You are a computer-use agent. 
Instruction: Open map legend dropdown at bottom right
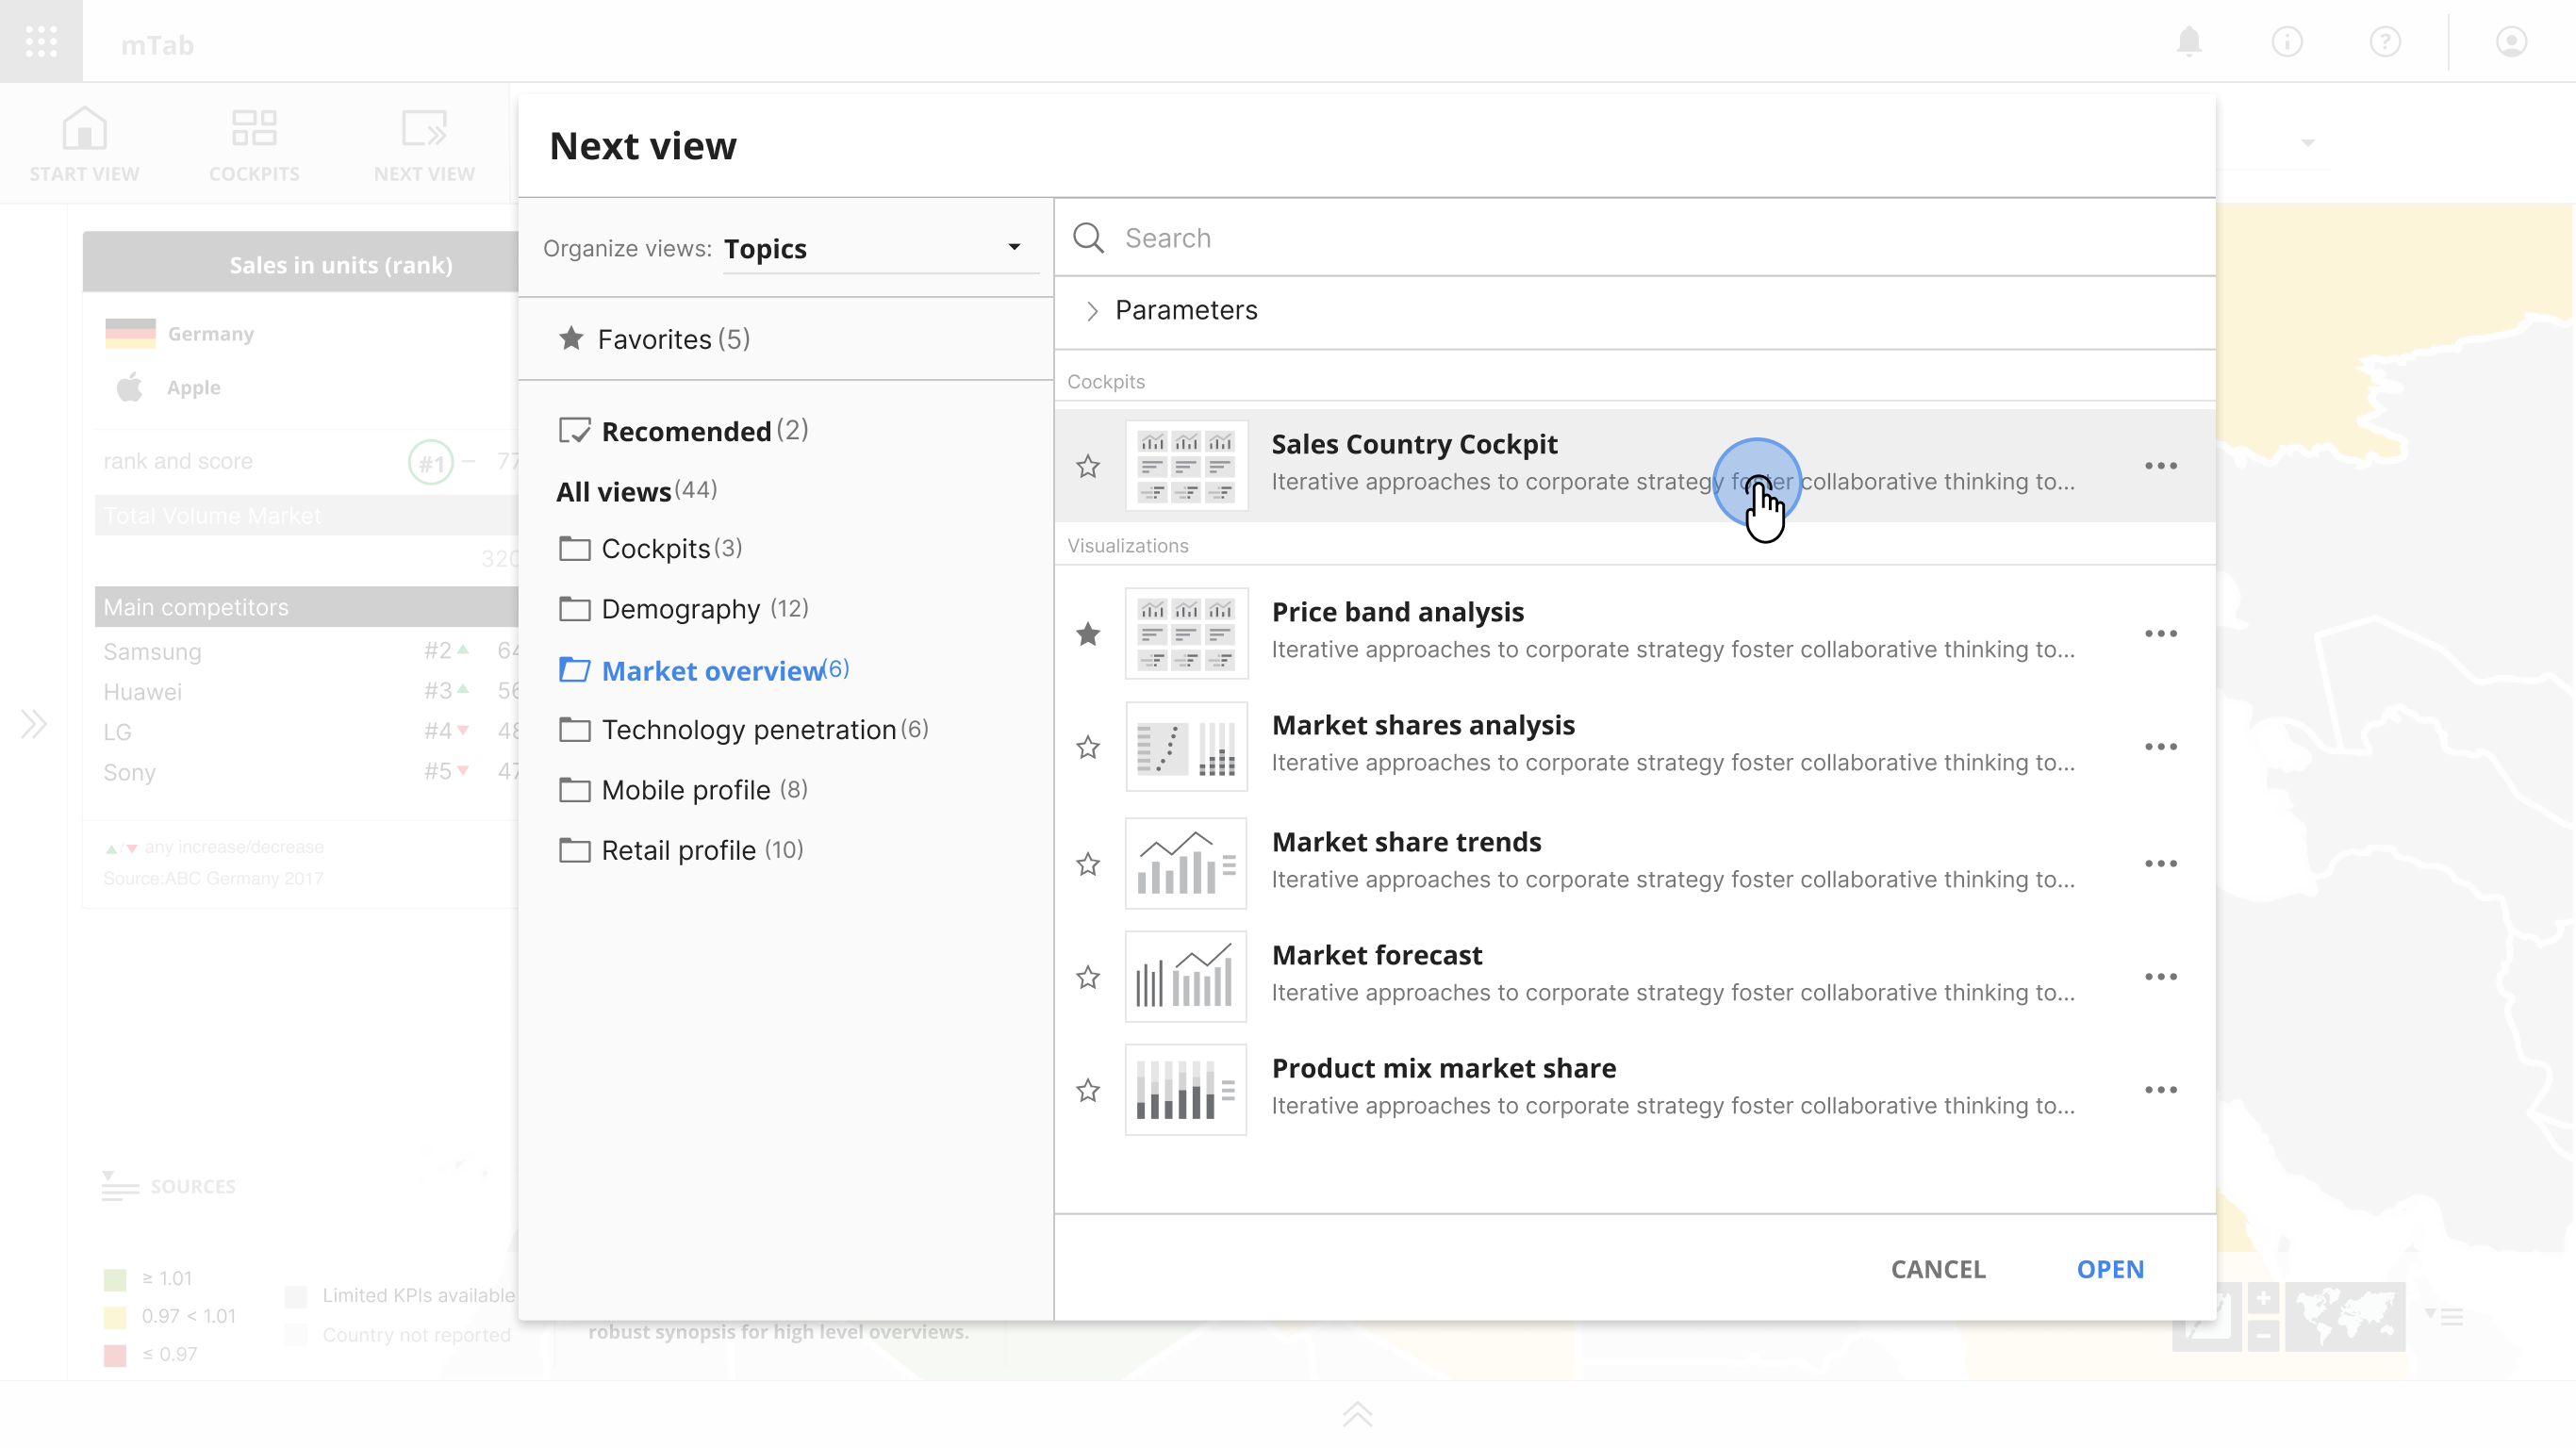[2444, 1317]
